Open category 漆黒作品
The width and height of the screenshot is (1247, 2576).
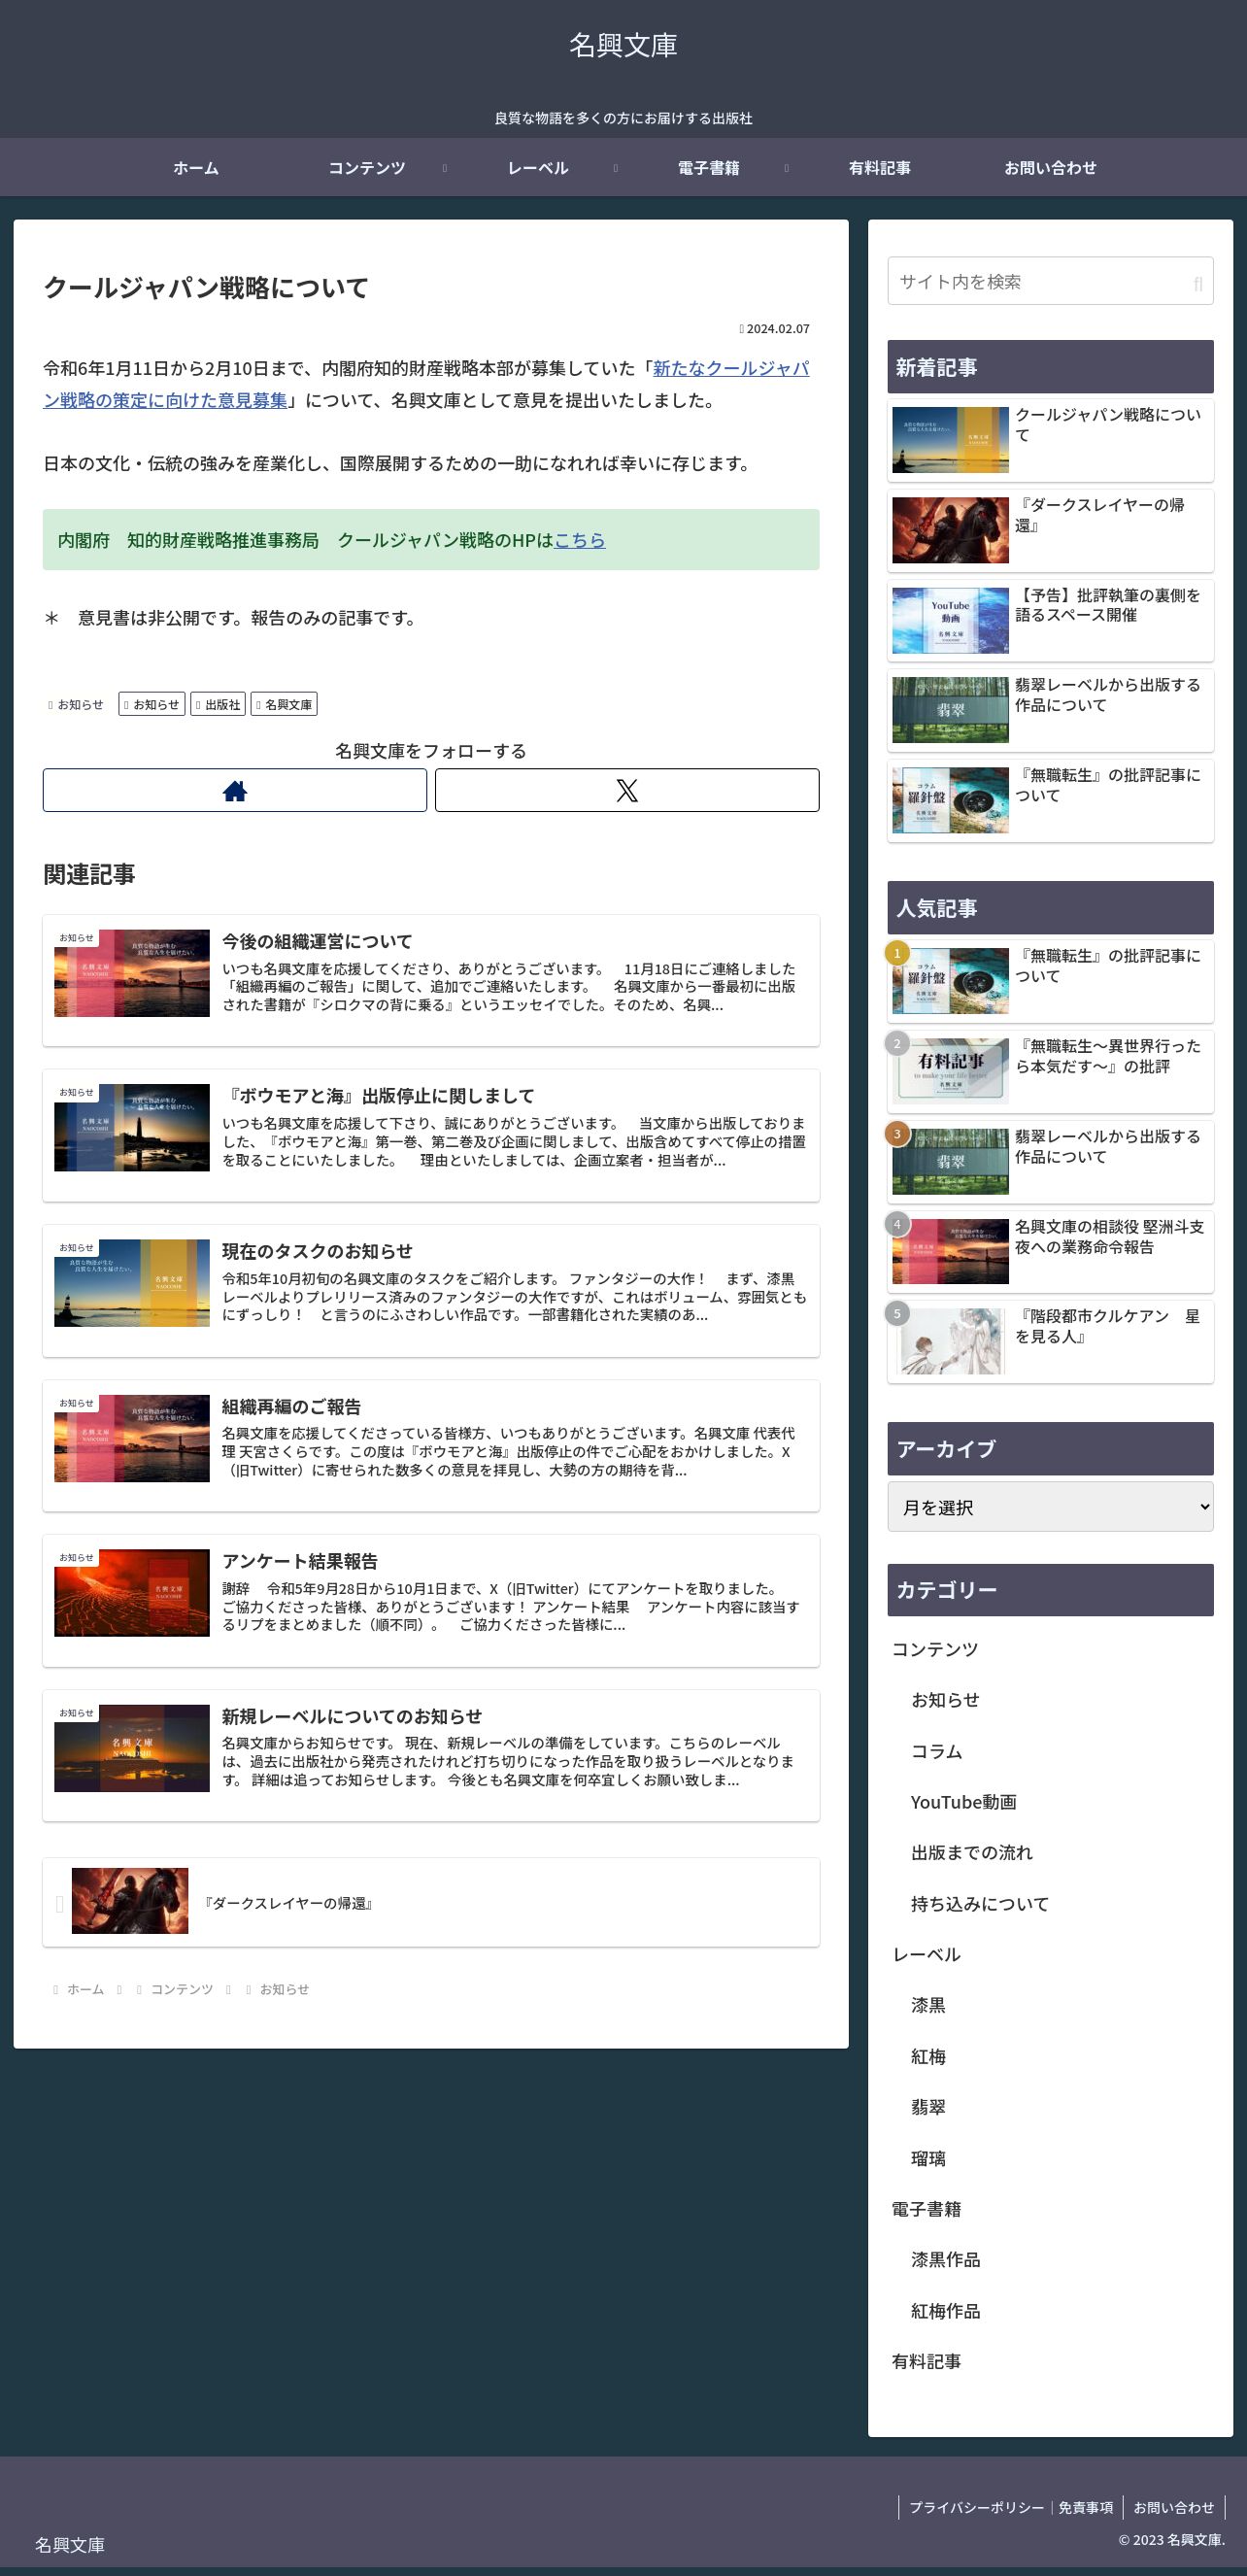click(x=945, y=2260)
